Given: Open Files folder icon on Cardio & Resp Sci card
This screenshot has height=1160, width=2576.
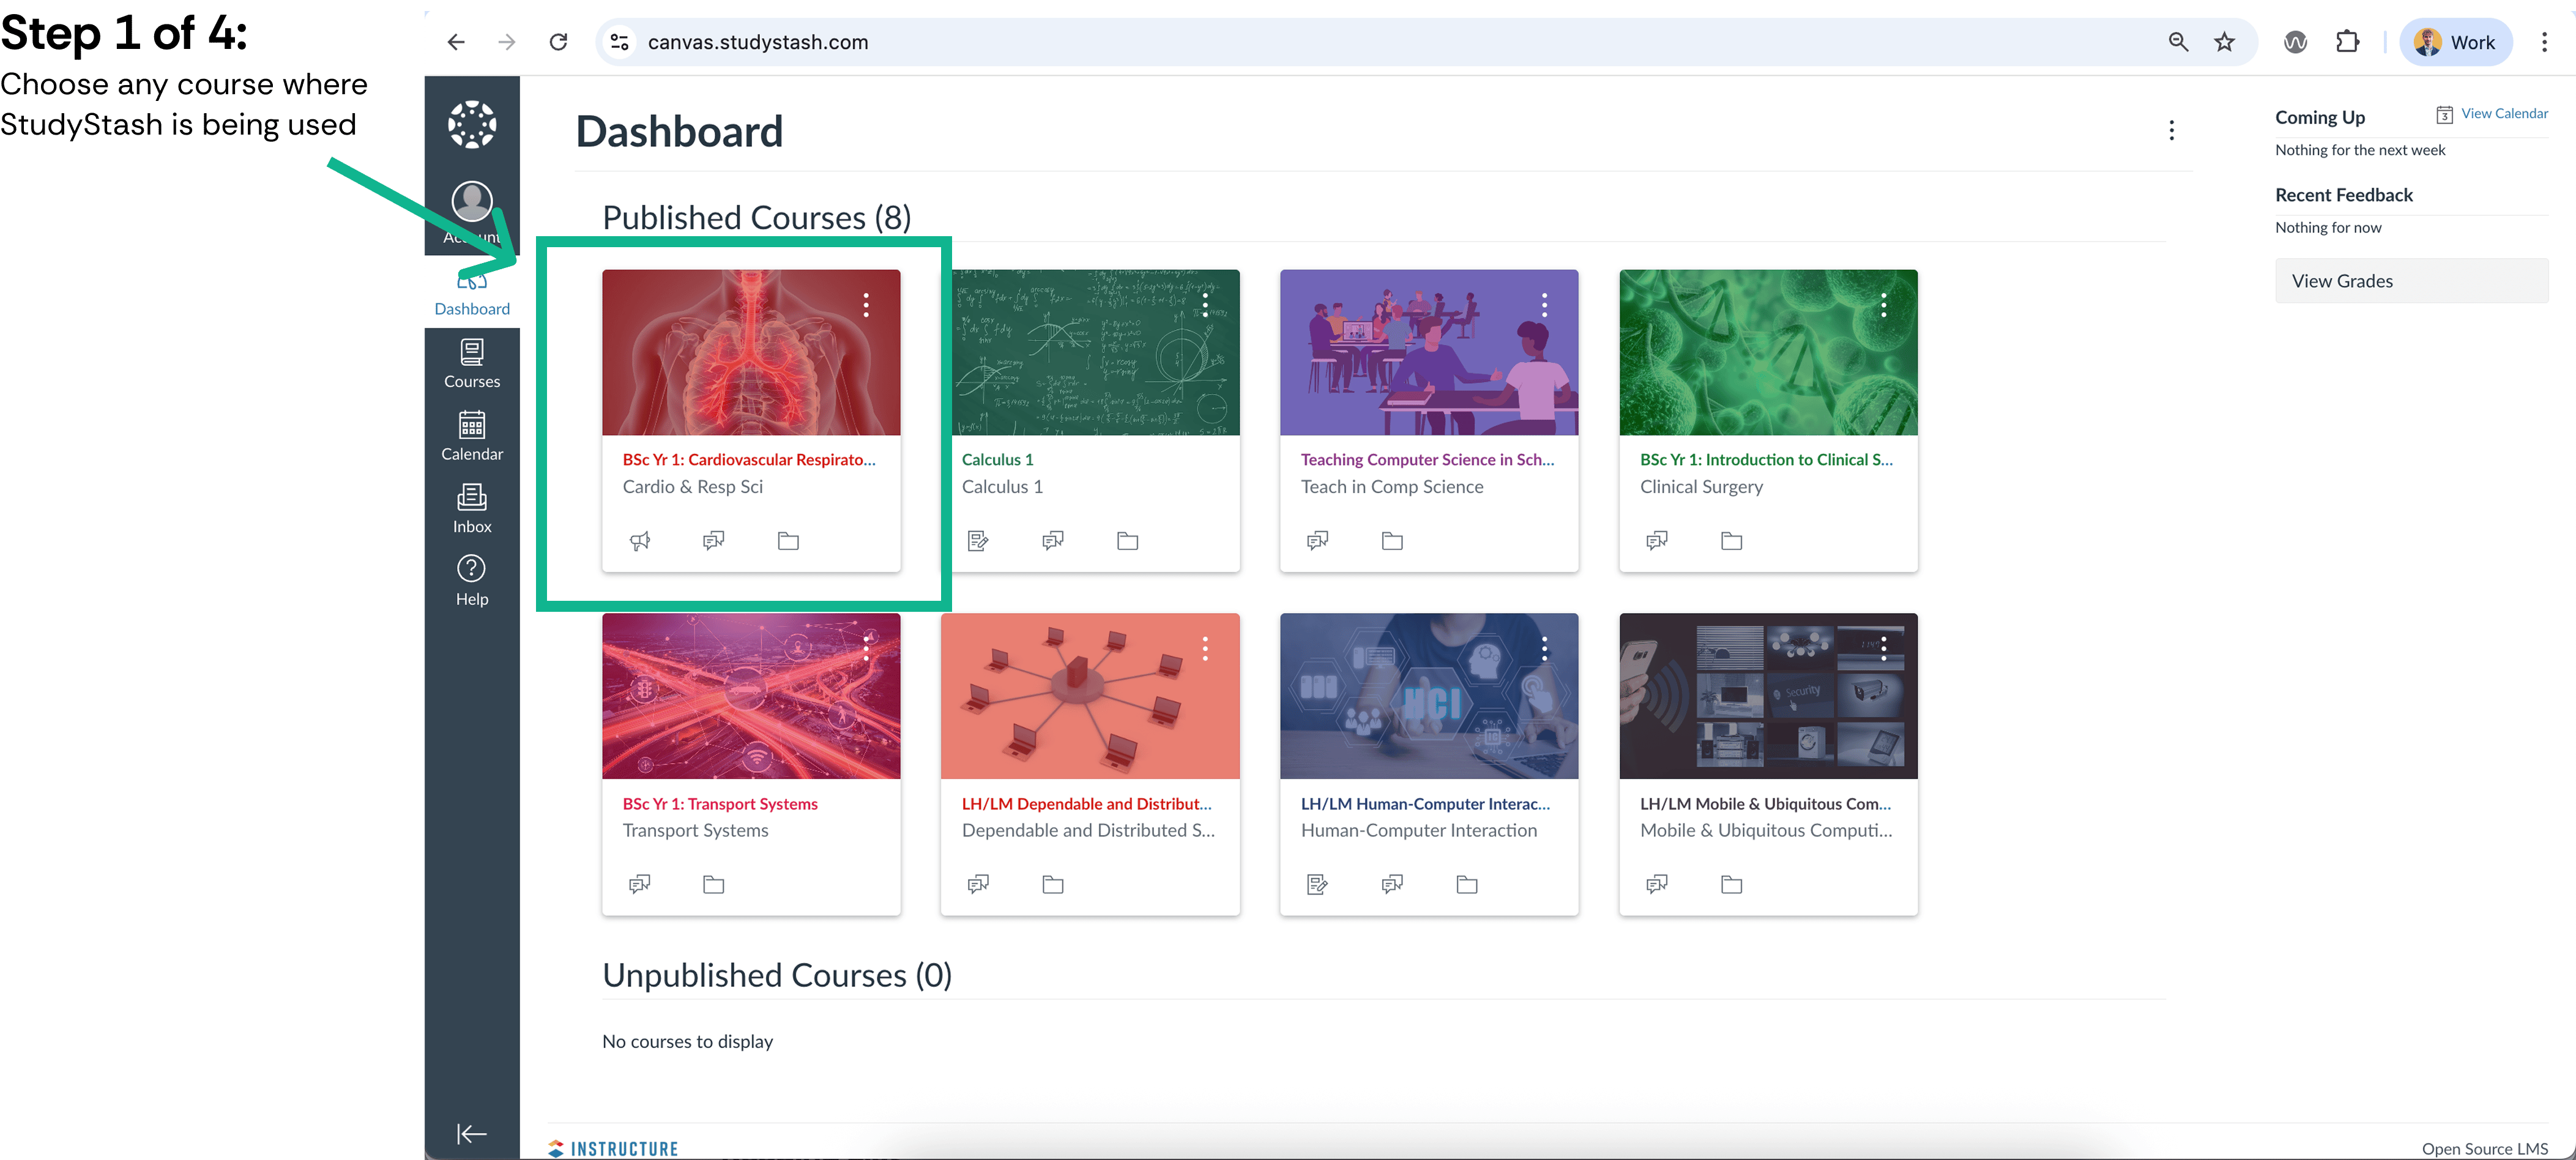Looking at the screenshot, I should coord(788,541).
